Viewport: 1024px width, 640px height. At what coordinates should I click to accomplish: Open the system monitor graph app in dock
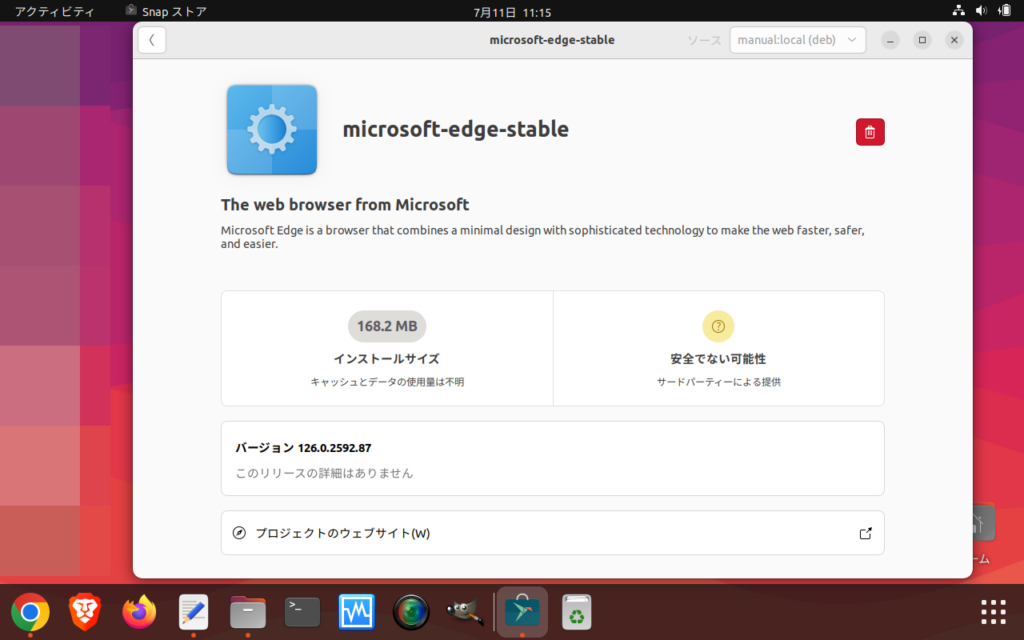(357, 612)
